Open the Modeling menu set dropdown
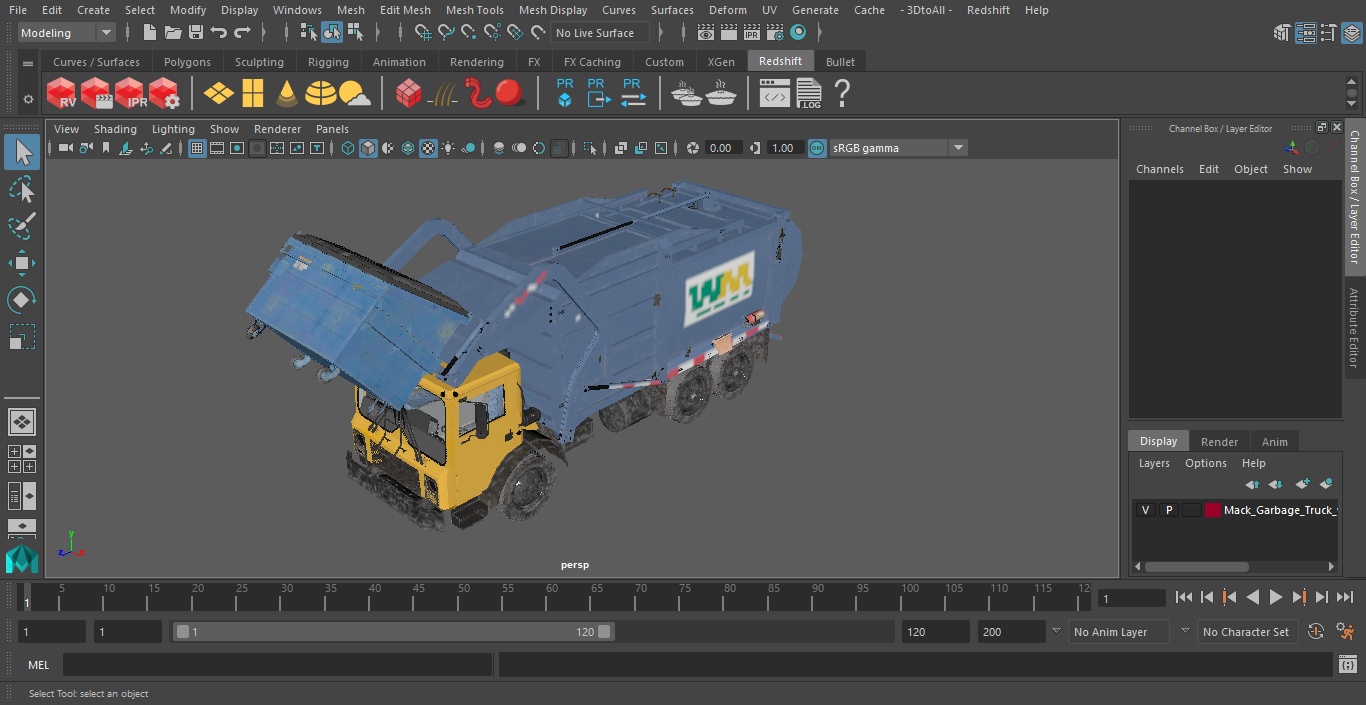The image size is (1366, 705). point(66,33)
